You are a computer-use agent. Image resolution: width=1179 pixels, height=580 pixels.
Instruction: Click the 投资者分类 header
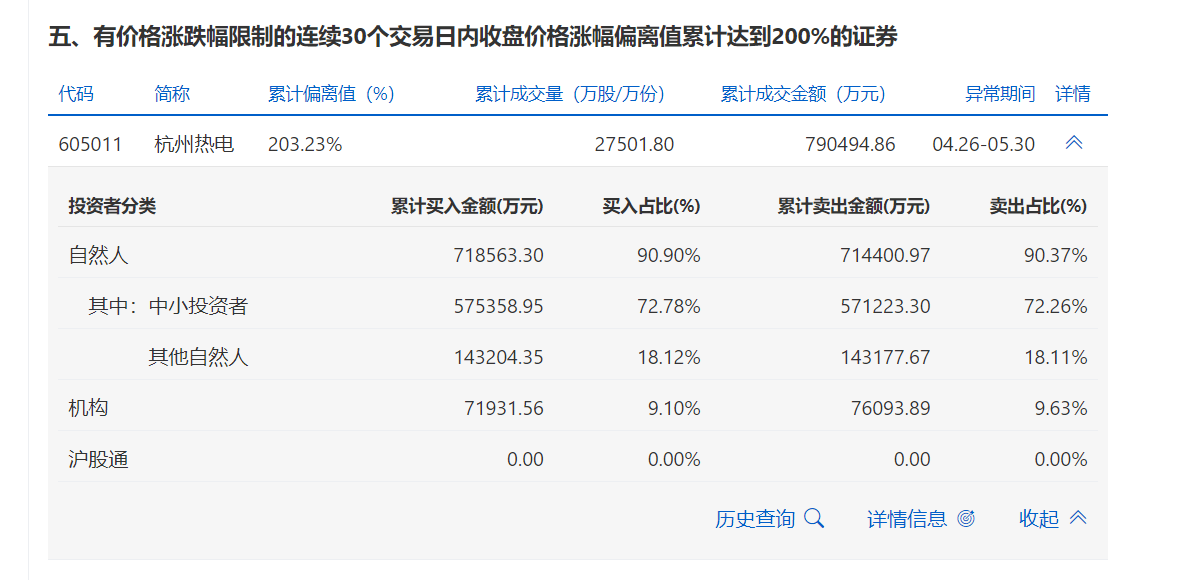(112, 206)
